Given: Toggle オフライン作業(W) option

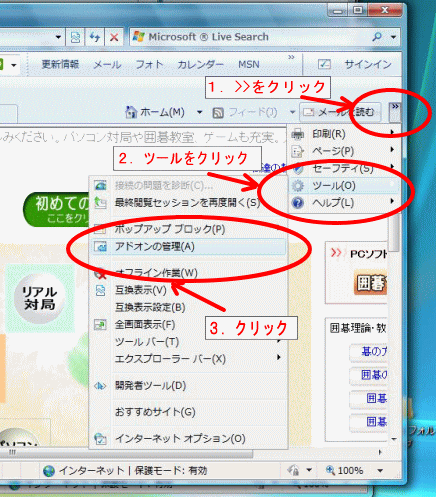Looking at the screenshot, I should [188, 273].
